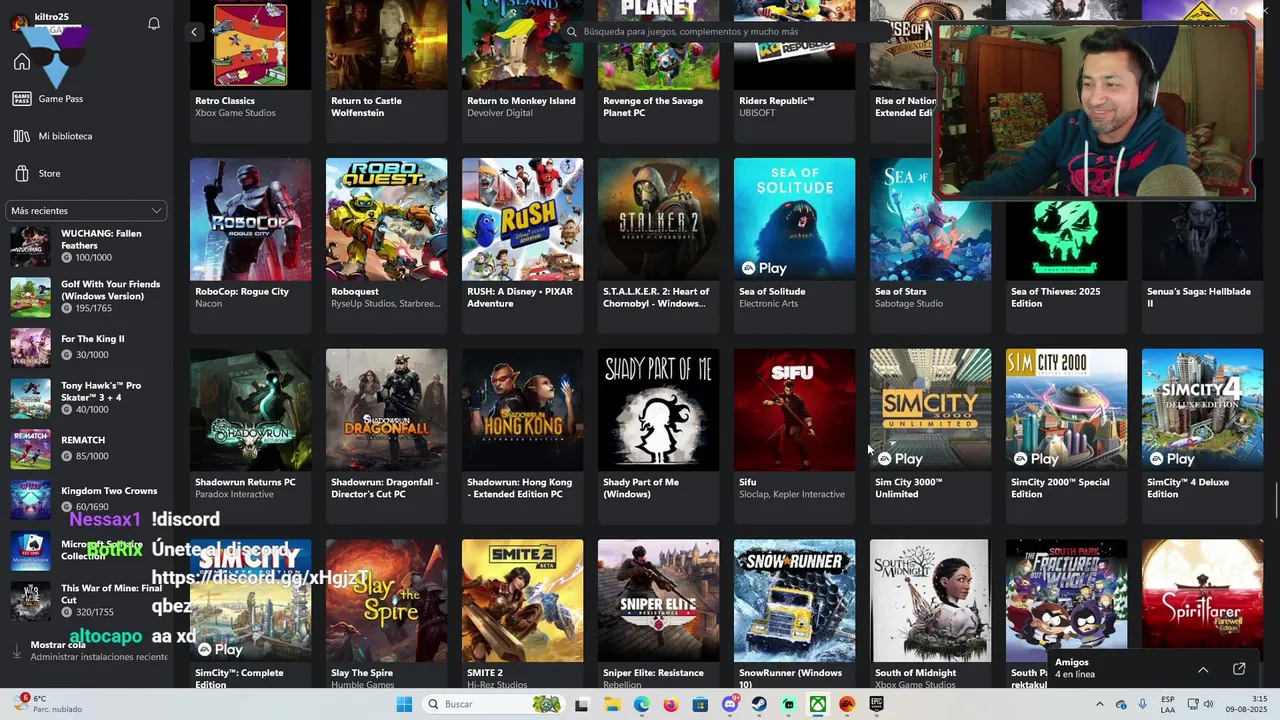The height and width of the screenshot is (720, 1280).
Task: Open Revenge of the Savage Planet tile
Action: (659, 70)
